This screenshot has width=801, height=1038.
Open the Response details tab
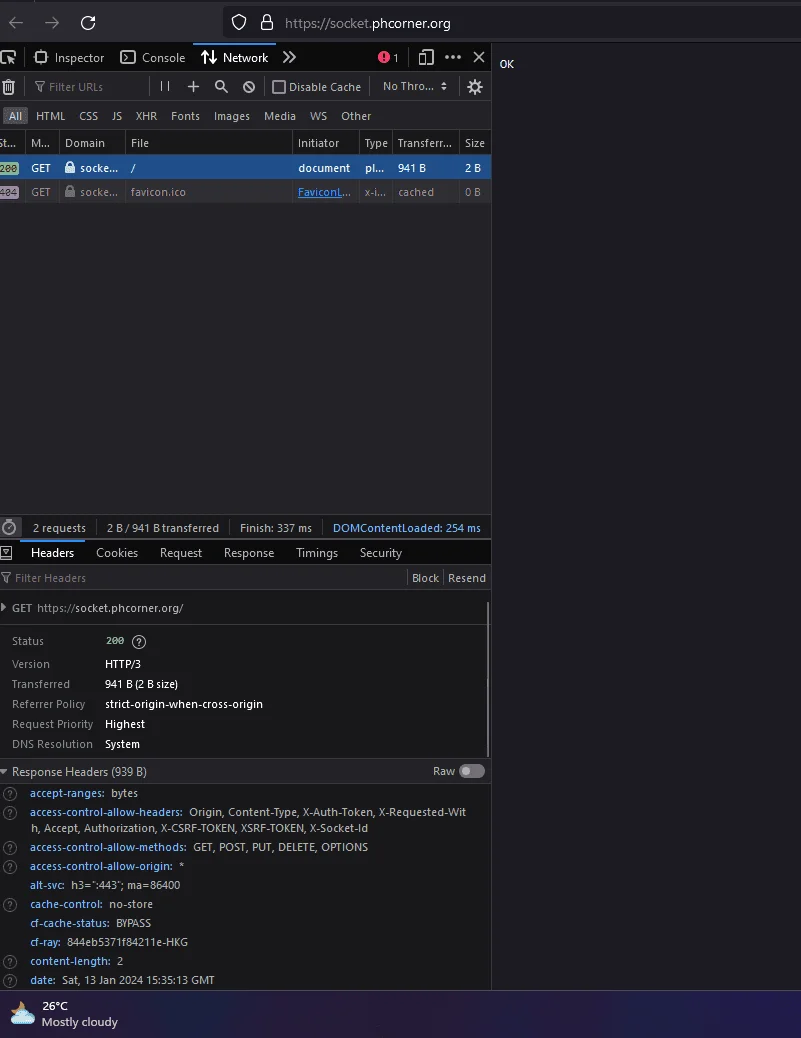pos(249,553)
